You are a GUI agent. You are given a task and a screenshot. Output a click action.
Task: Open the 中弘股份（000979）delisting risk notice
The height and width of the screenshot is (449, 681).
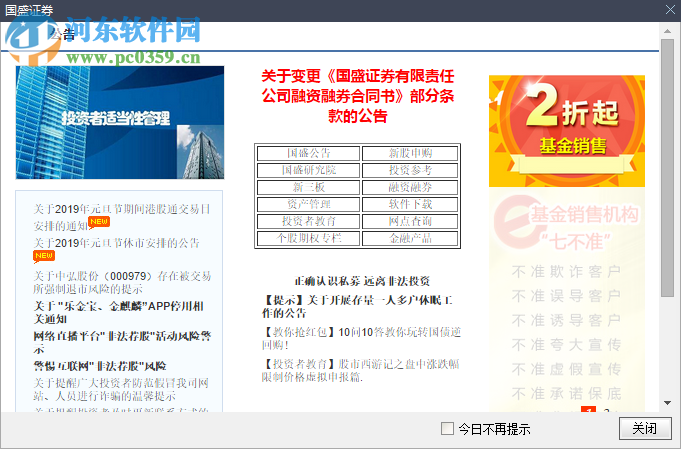[x=122, y=282]
